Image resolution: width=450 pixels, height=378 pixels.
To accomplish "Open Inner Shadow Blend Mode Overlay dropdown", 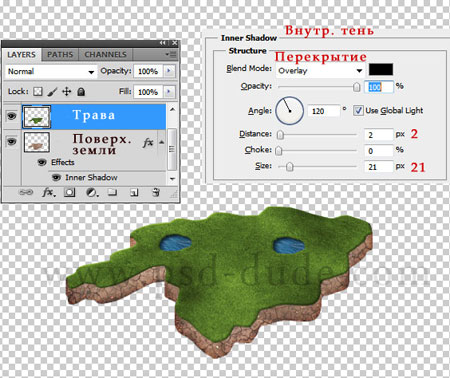I will 320,71.
